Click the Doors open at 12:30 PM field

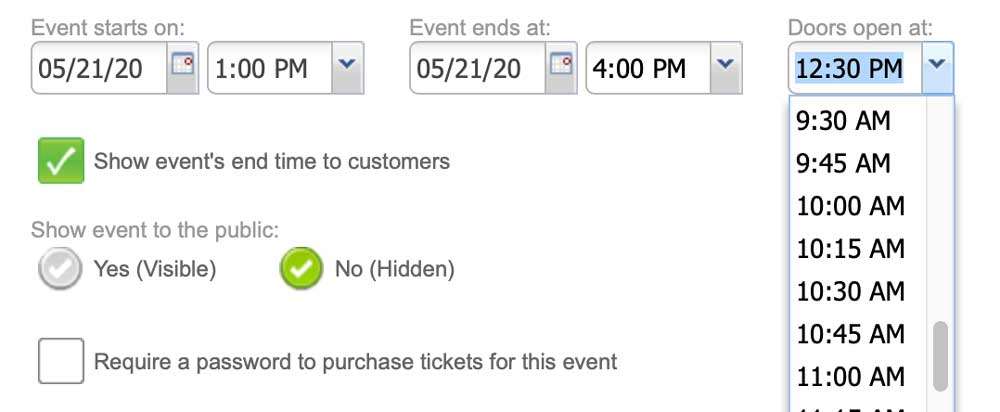(x=855, y=68)
